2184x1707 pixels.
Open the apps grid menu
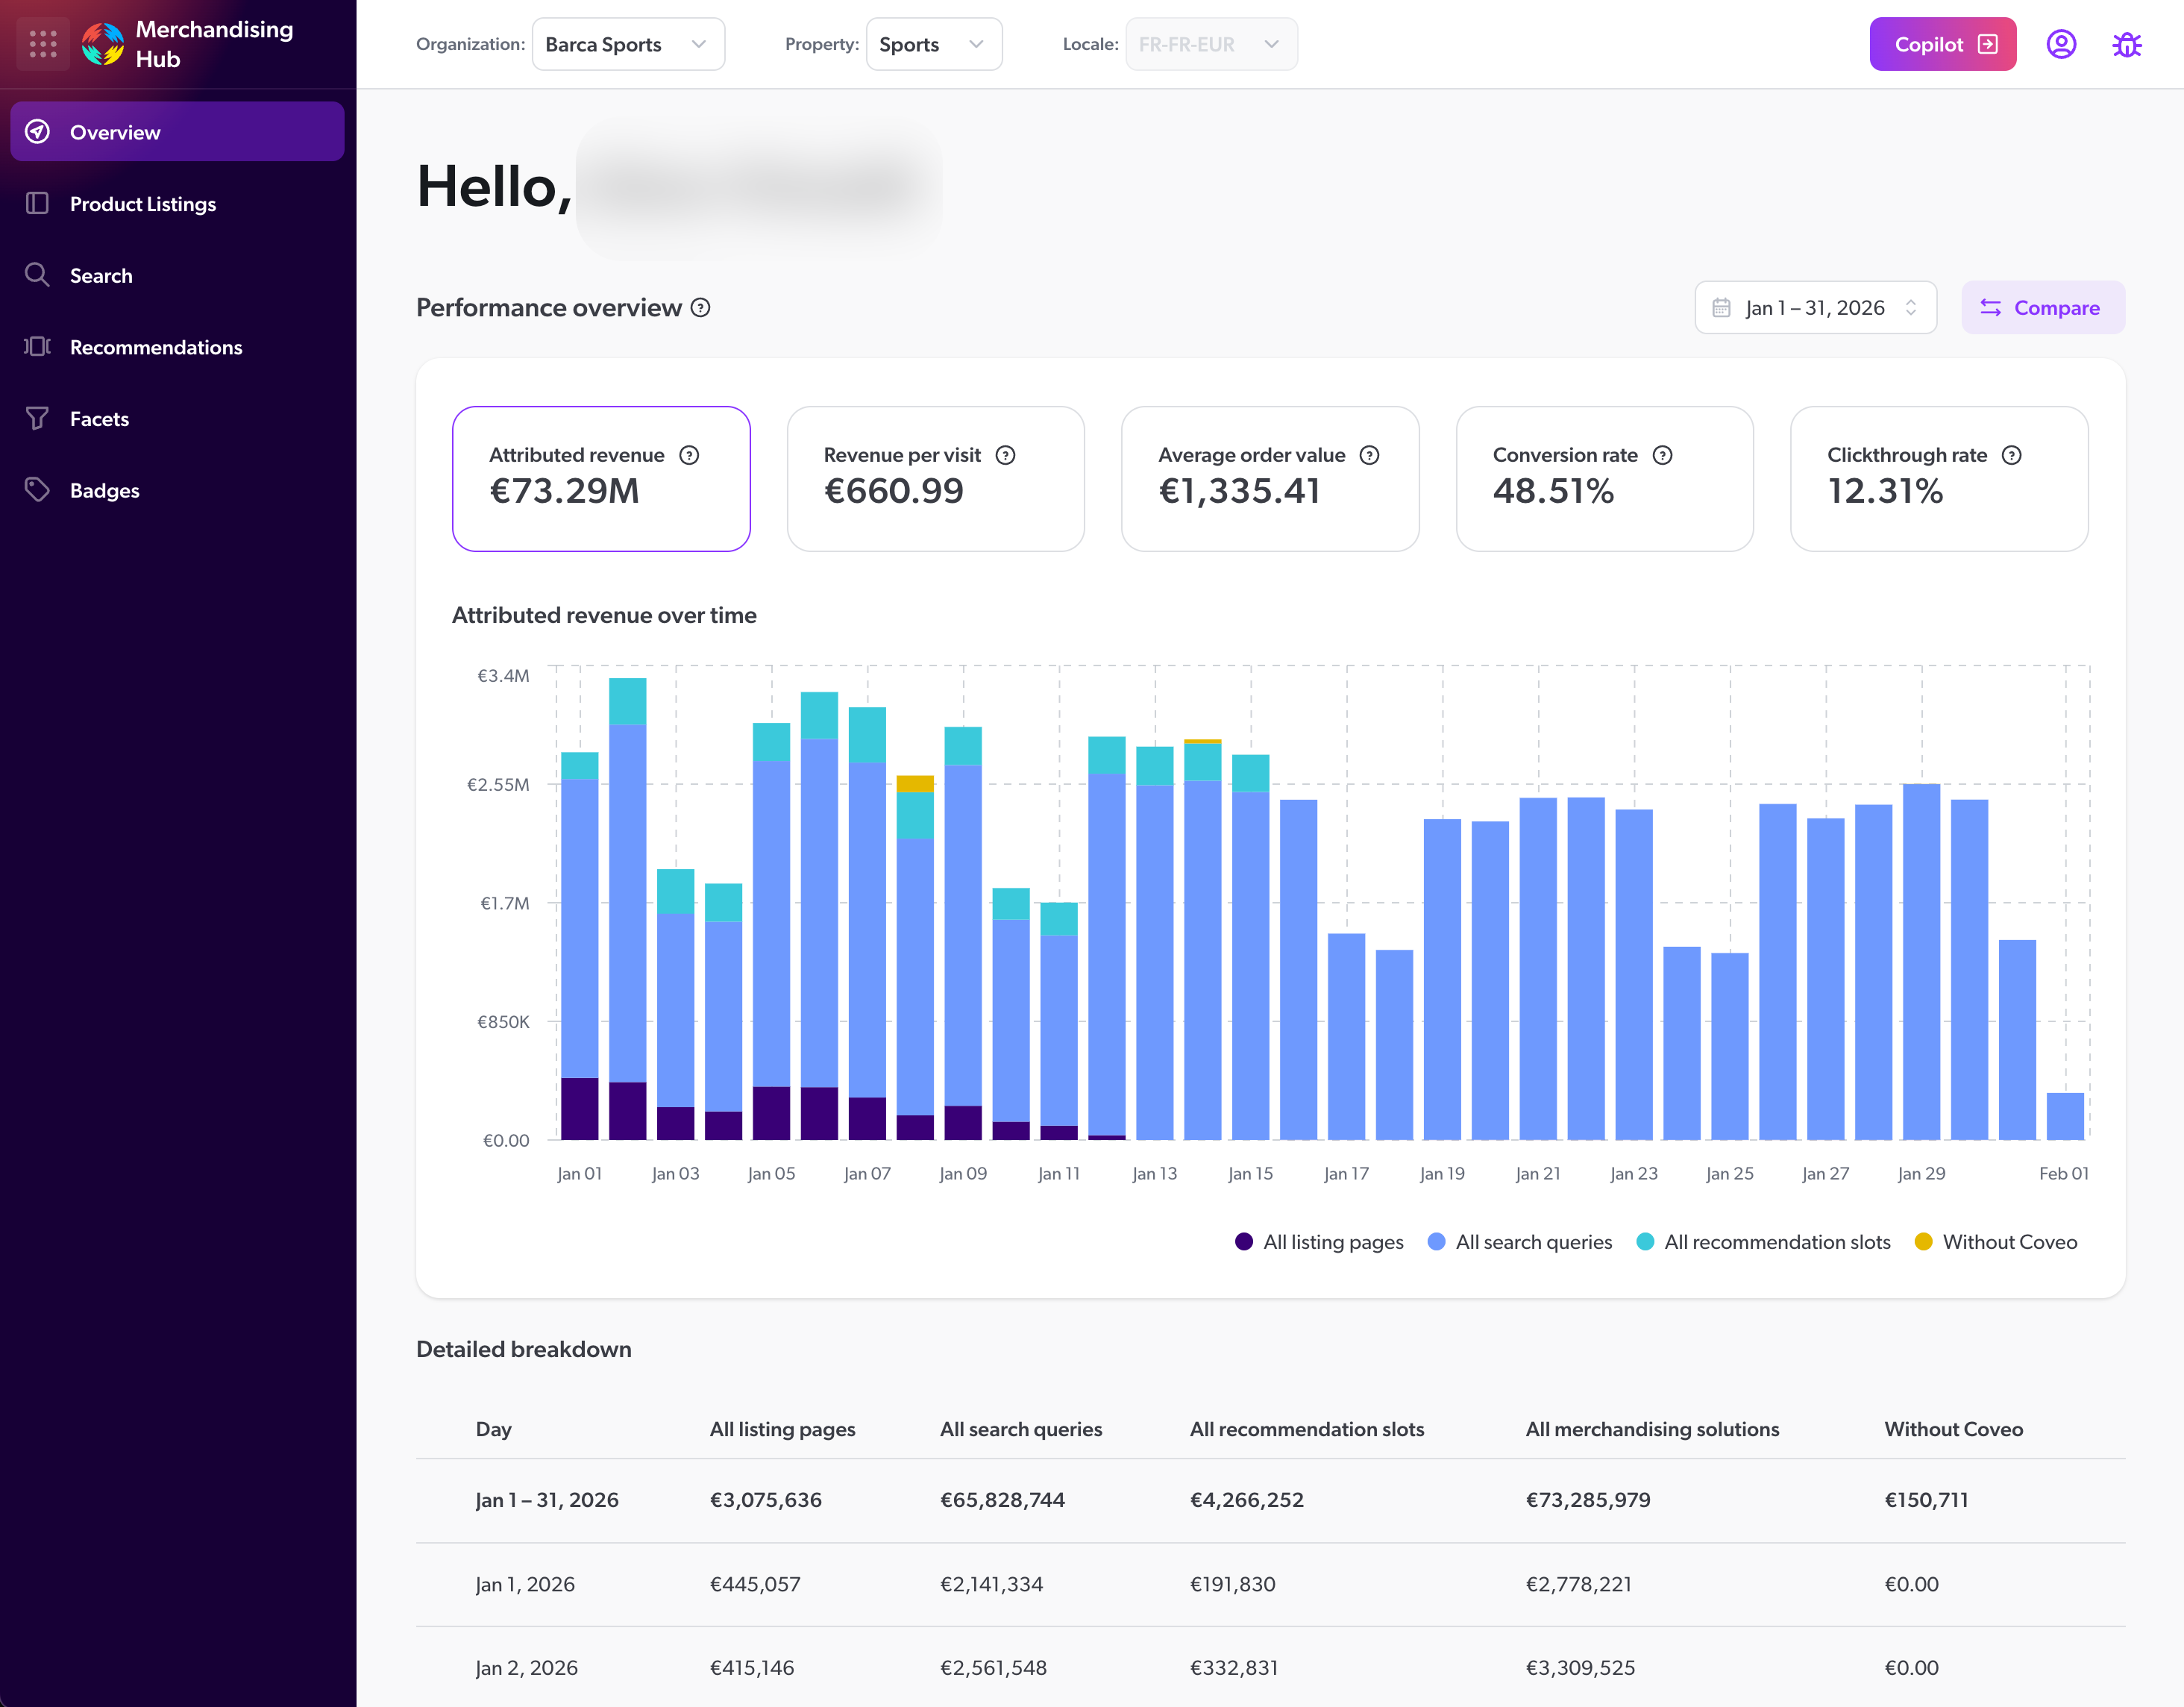pos(42,44)
